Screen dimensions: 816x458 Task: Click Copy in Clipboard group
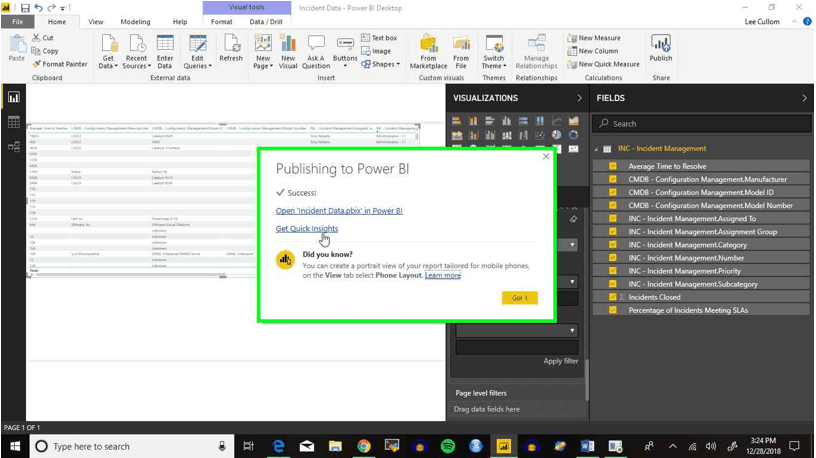coord(45,51)
